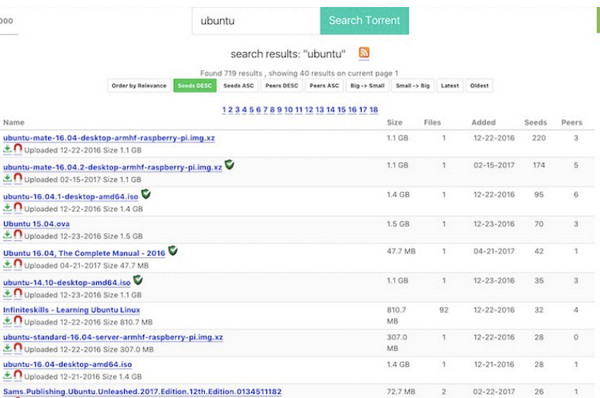Viewport: 600px width, 398px height.
Task: Click the Peers column header
Action: point(572,122)
